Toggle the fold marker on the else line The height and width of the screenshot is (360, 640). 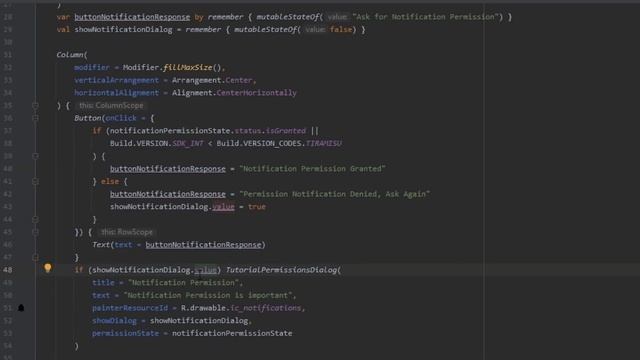pos(36,181)
